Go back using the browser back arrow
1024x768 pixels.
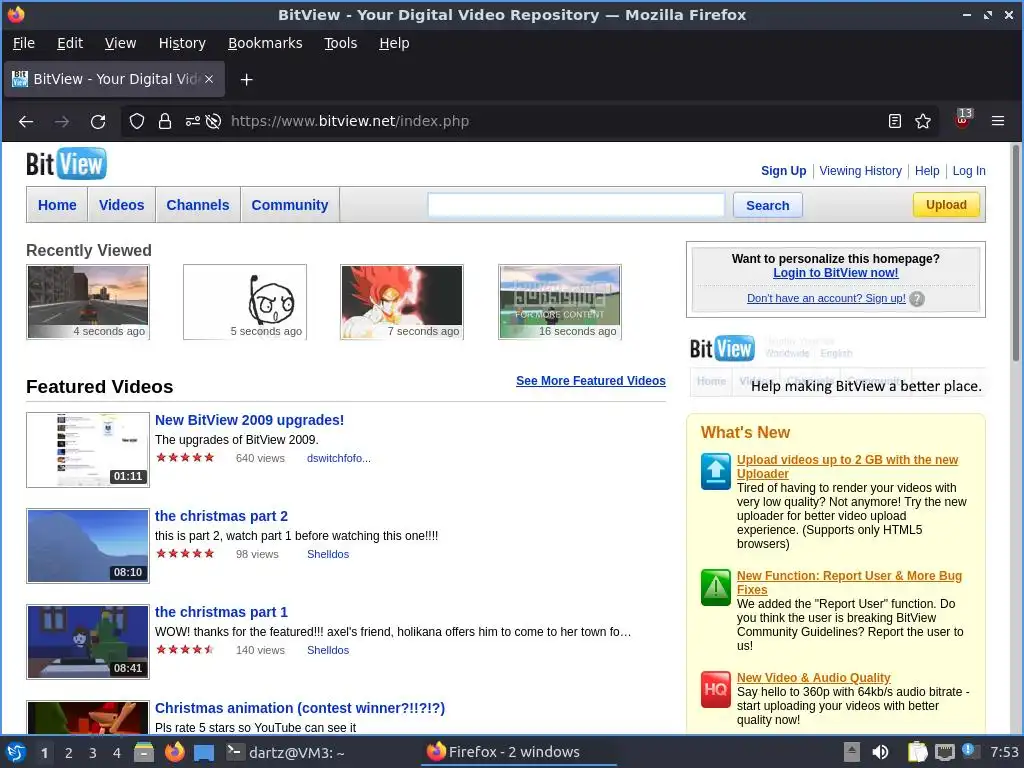[x=26, y=121]
